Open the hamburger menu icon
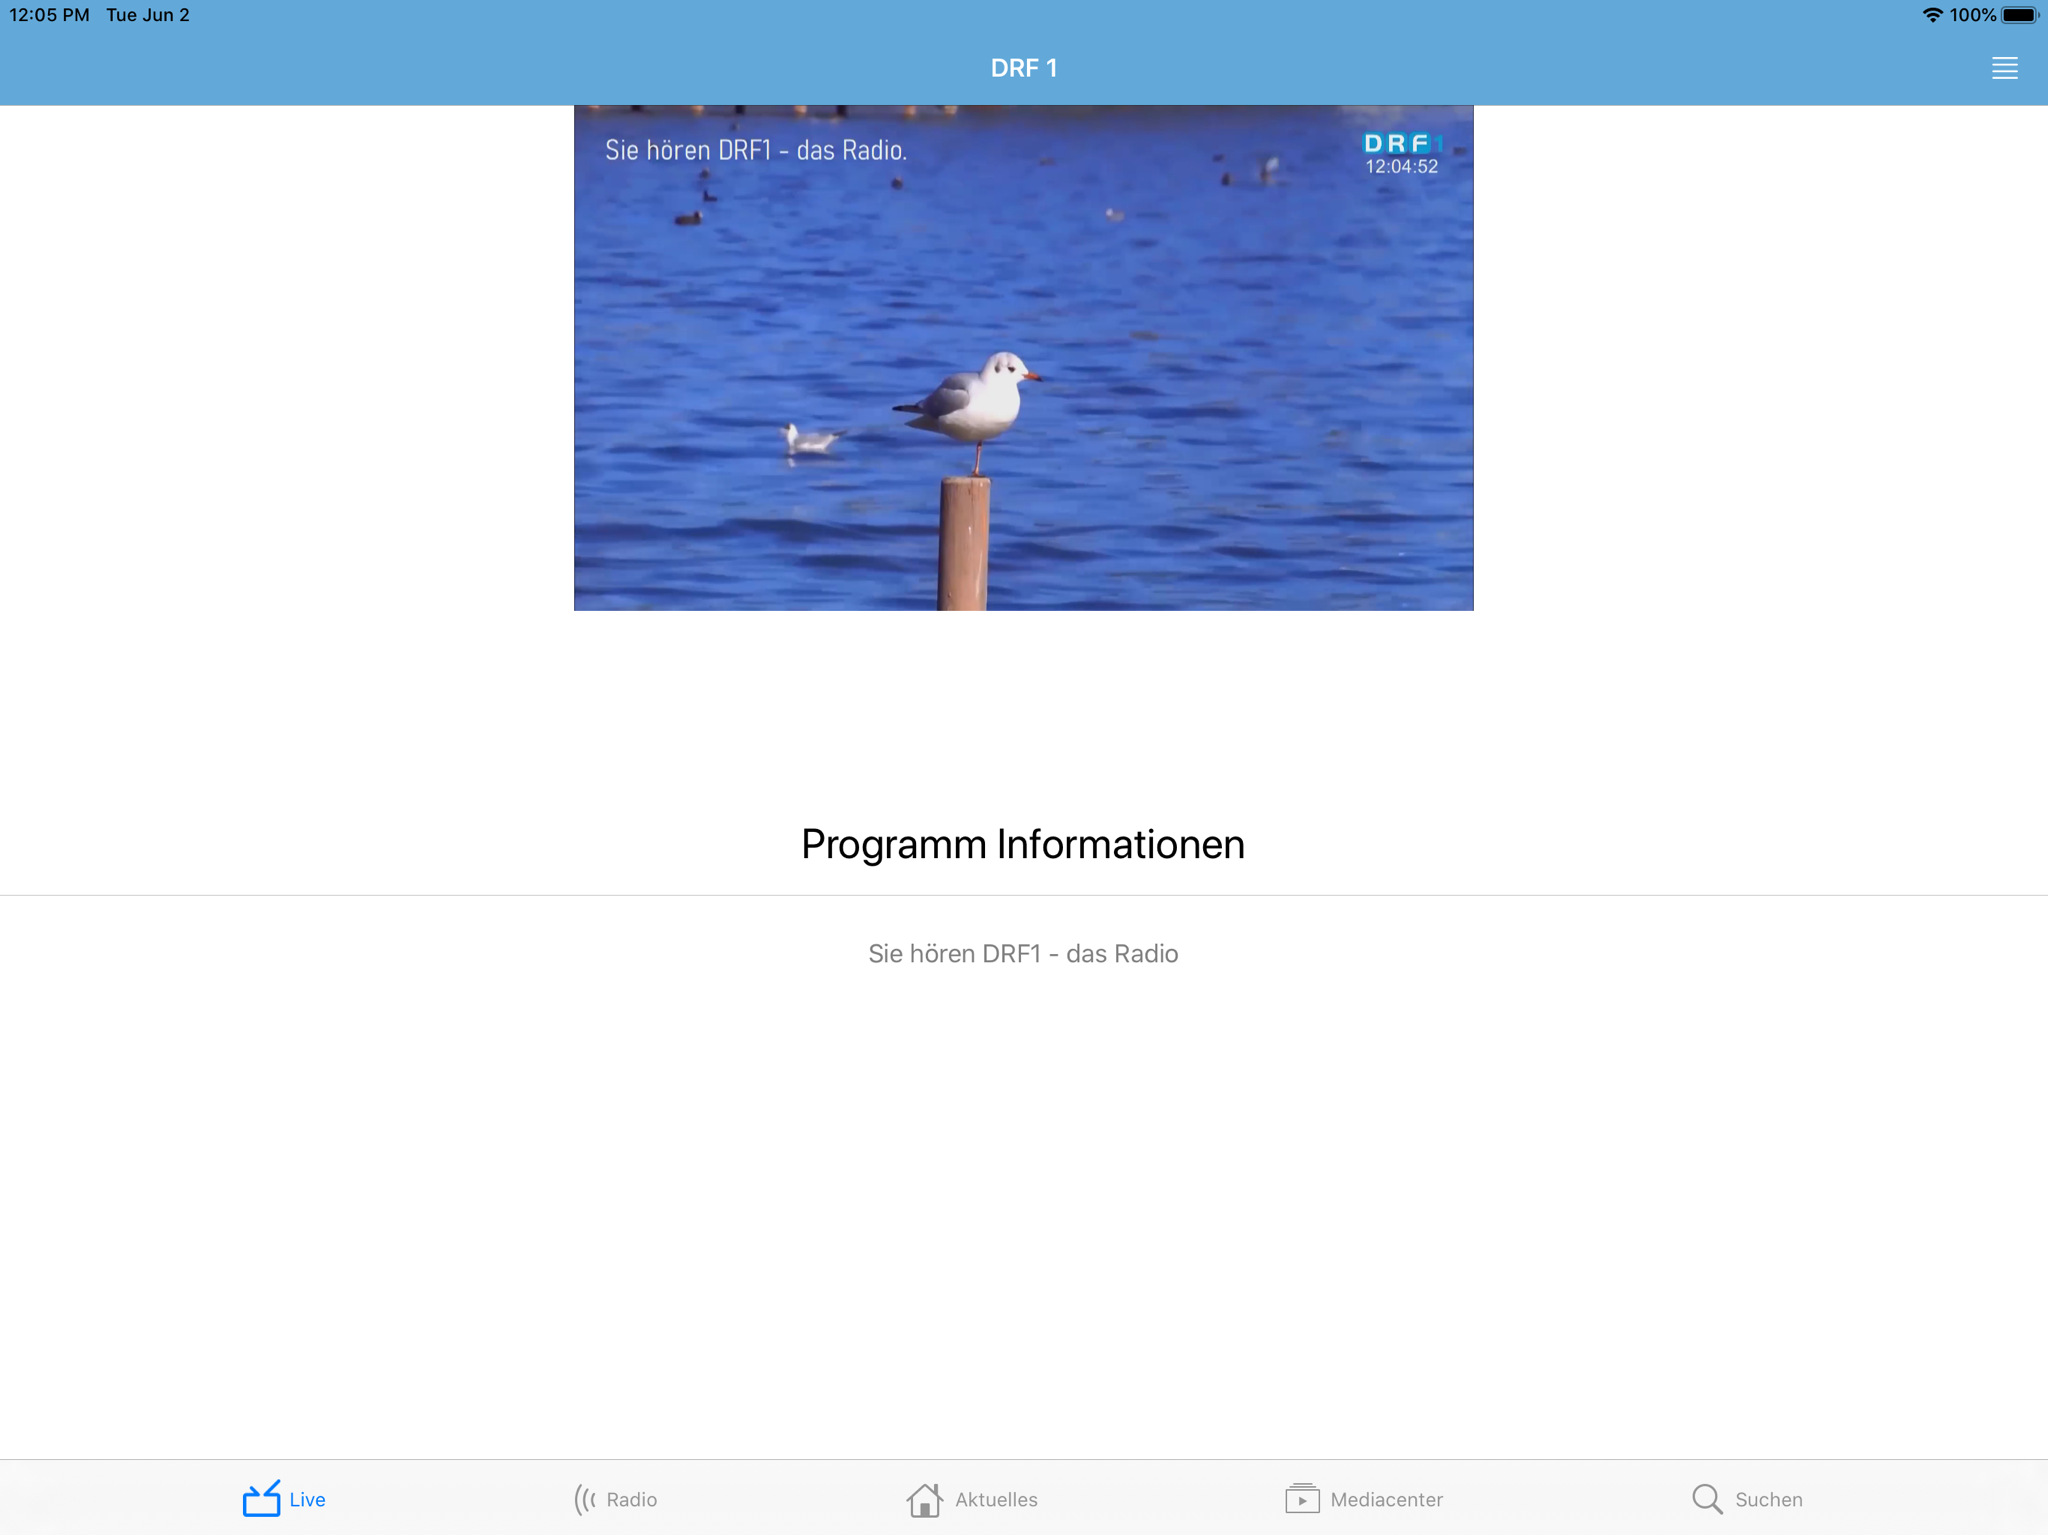This screenshot has height=1535, width=2048. pos(2004,68)
